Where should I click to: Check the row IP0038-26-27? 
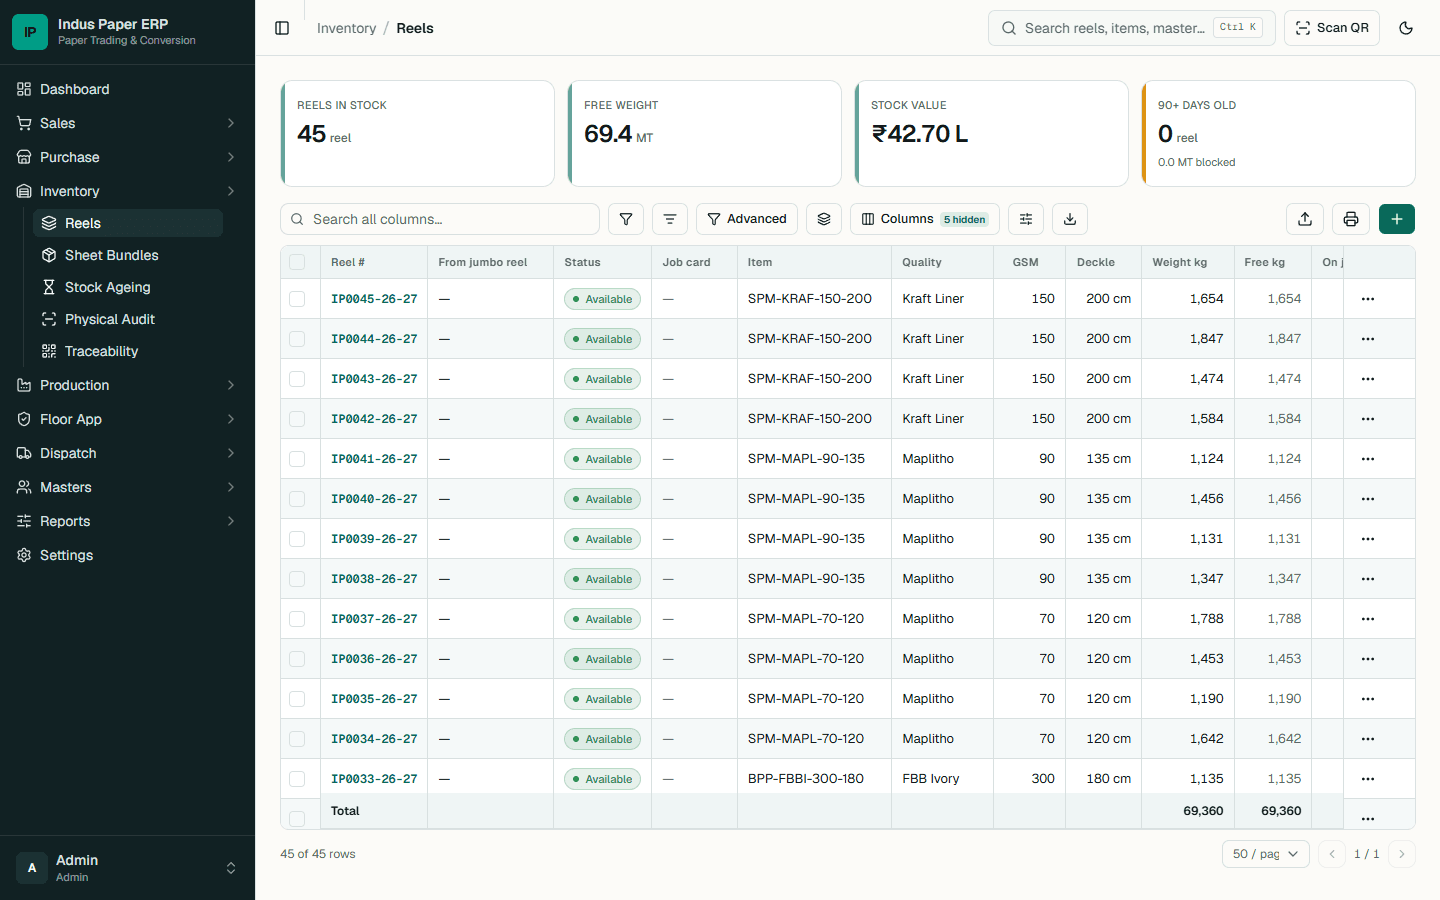pos(297,579)
